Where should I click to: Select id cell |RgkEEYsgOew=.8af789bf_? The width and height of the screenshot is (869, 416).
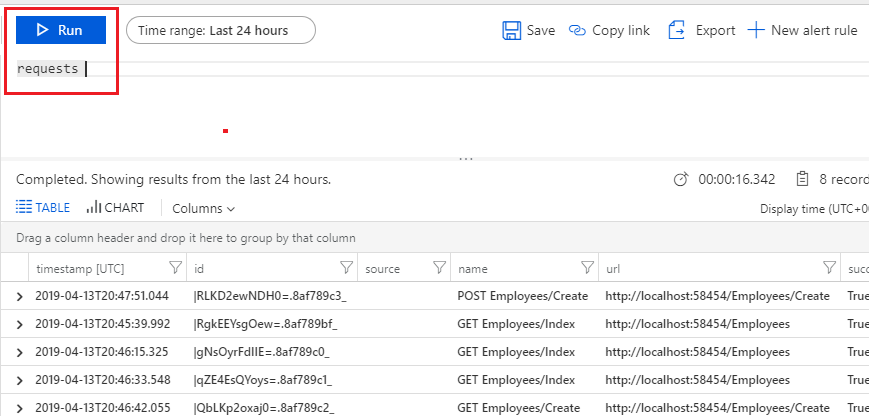tap(266, 324)
